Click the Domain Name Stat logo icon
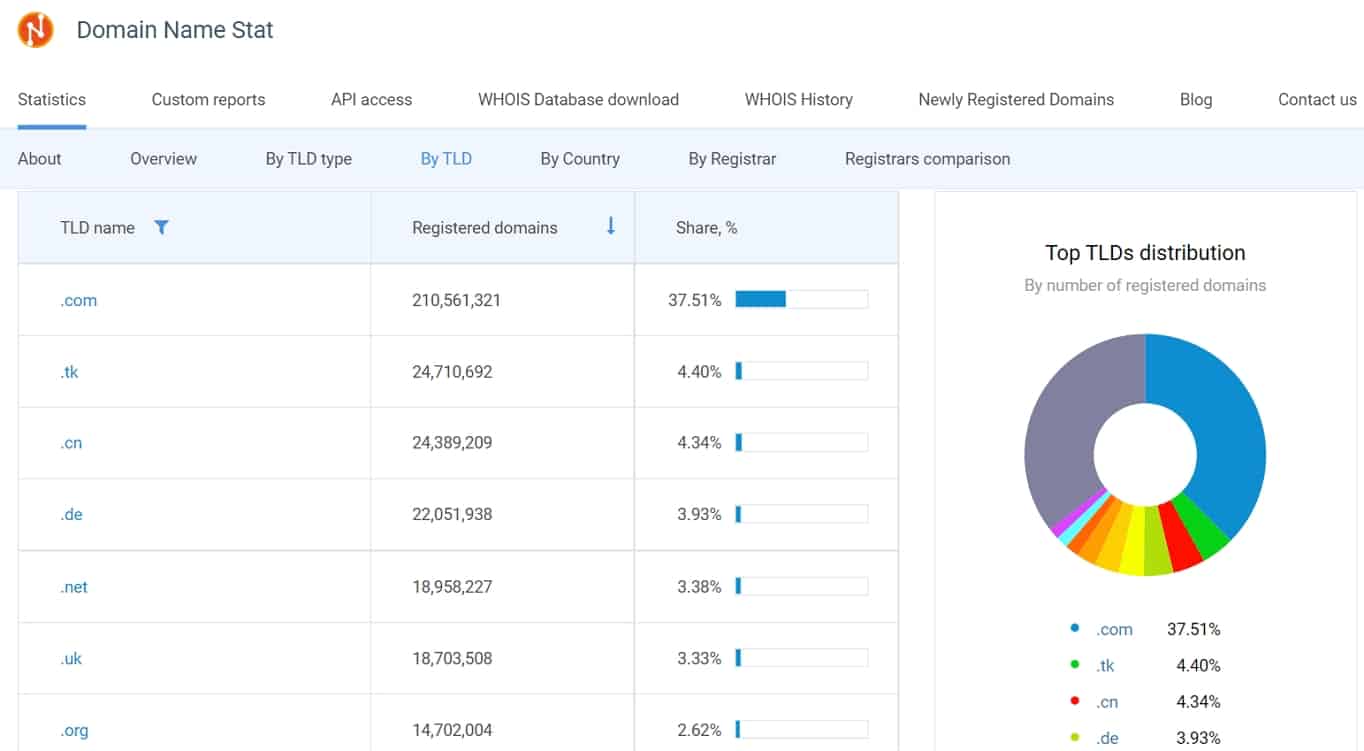Screen dimensions: 1364x751 (x=35, y=30)
